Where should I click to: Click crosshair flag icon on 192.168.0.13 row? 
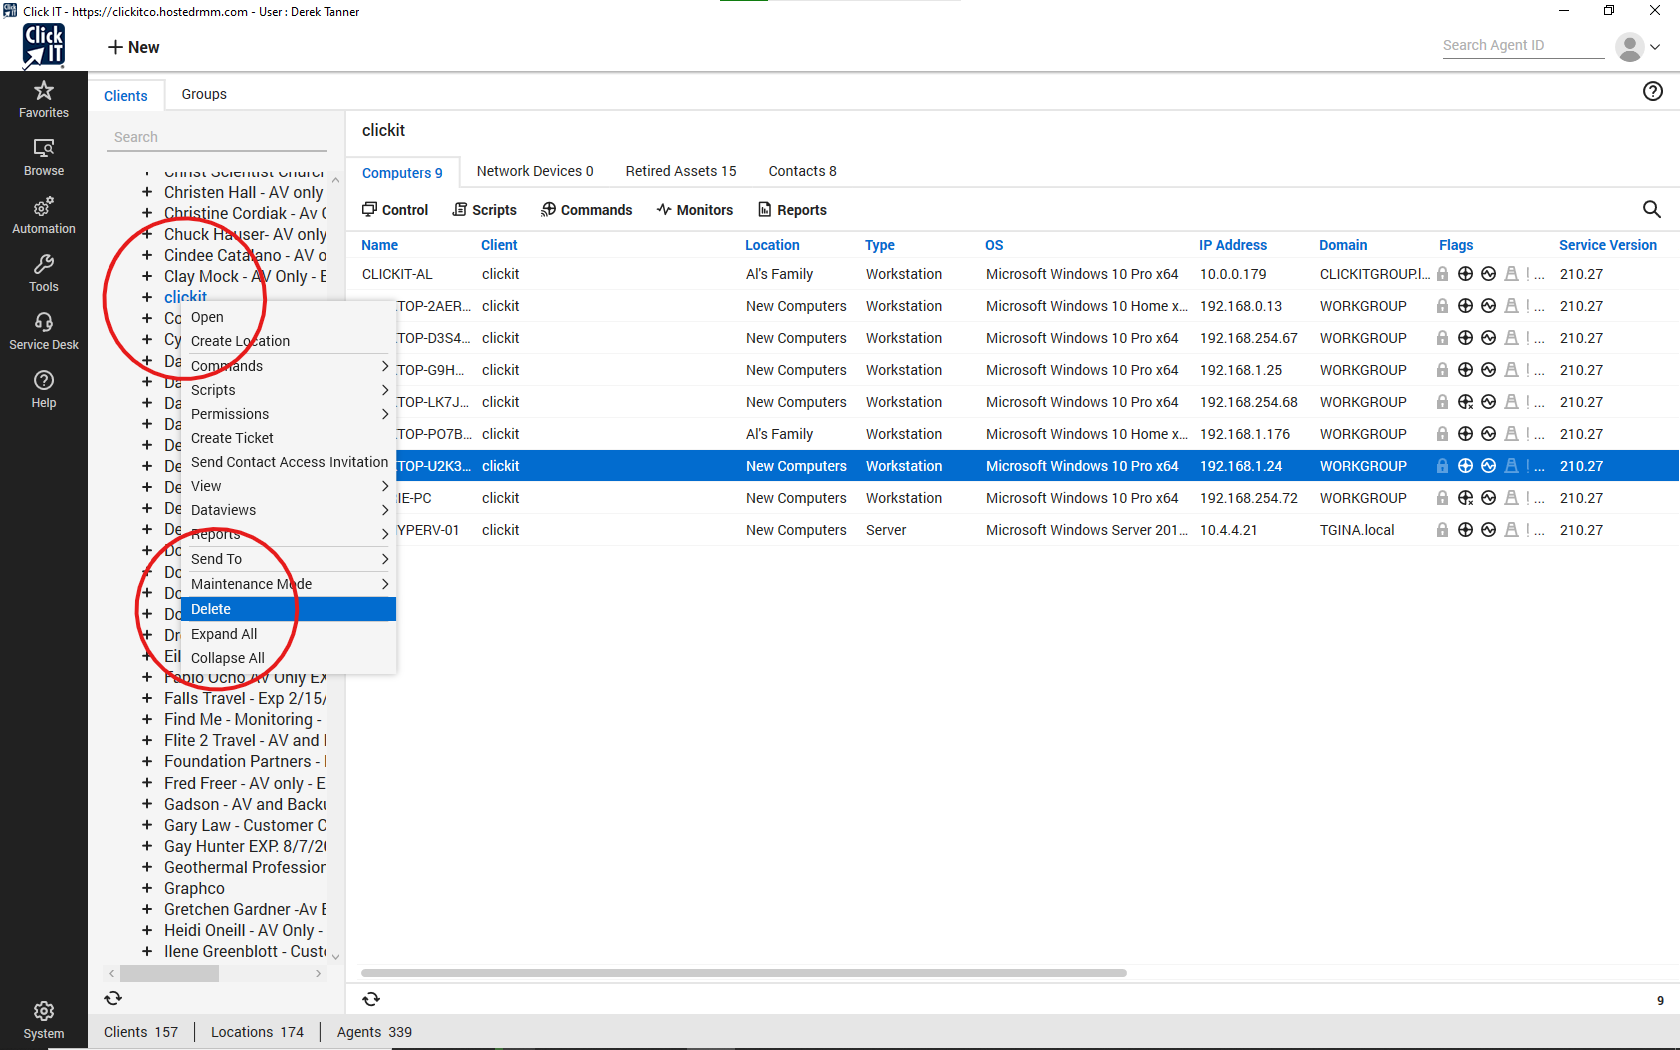pyautogui.click(x=1465, y=306)
